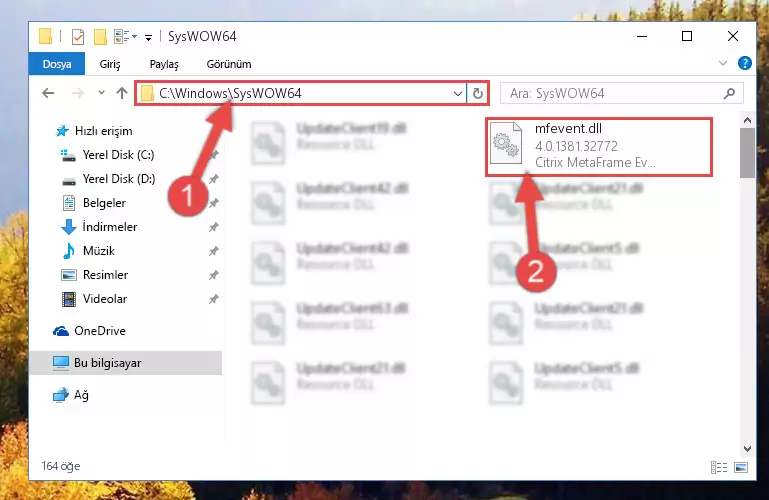Viewport: 769px width, 500px height.
Task: Click the folder icon in the title bar
Action: [x=45, y=36]
